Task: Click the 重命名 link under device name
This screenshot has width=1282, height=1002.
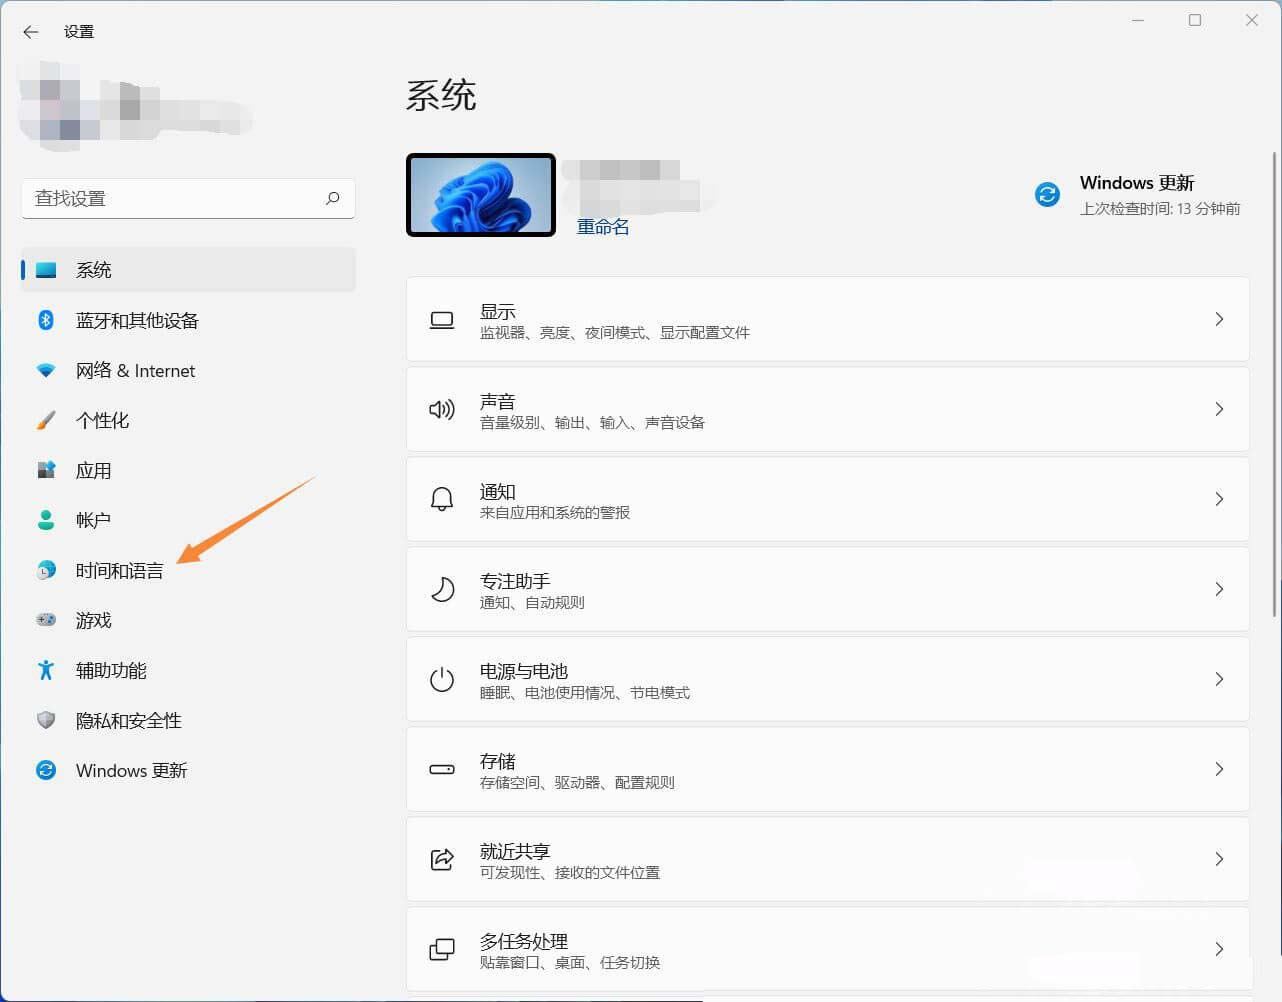Action: [602, 226]
